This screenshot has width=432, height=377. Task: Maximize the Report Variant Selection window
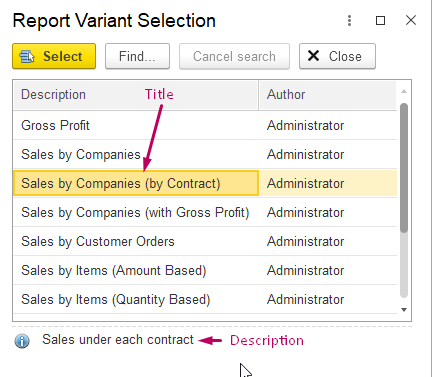point(380,20)
